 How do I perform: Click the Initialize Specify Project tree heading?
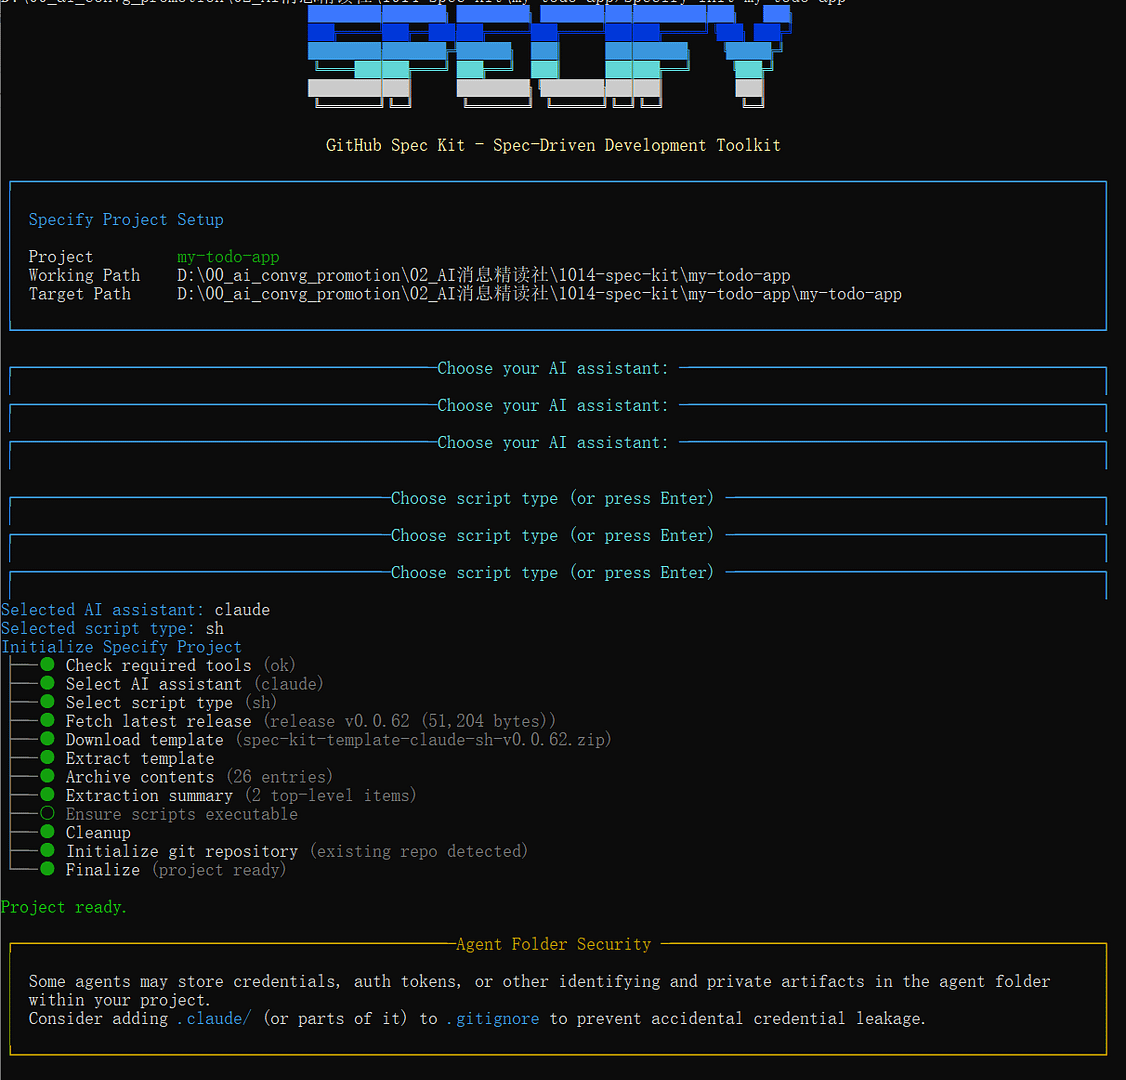pos(121,647)
